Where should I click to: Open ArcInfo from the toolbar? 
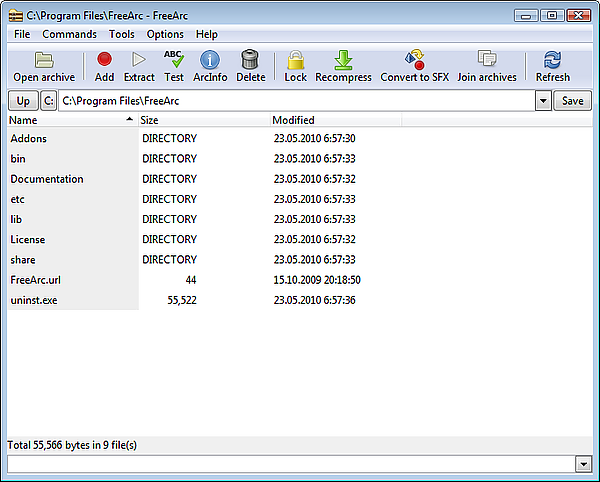pyautogui.click(x=209, y=60)
